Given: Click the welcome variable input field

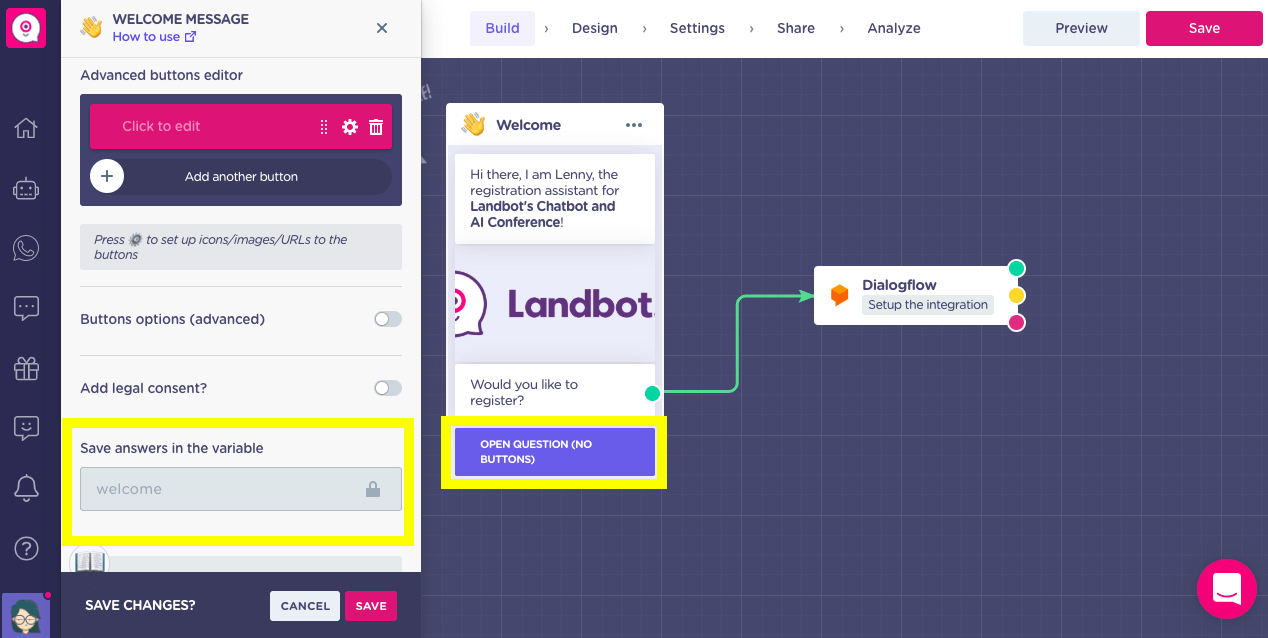Looking at the screenshot, I should pyautogui.click(x=241, y=489).
